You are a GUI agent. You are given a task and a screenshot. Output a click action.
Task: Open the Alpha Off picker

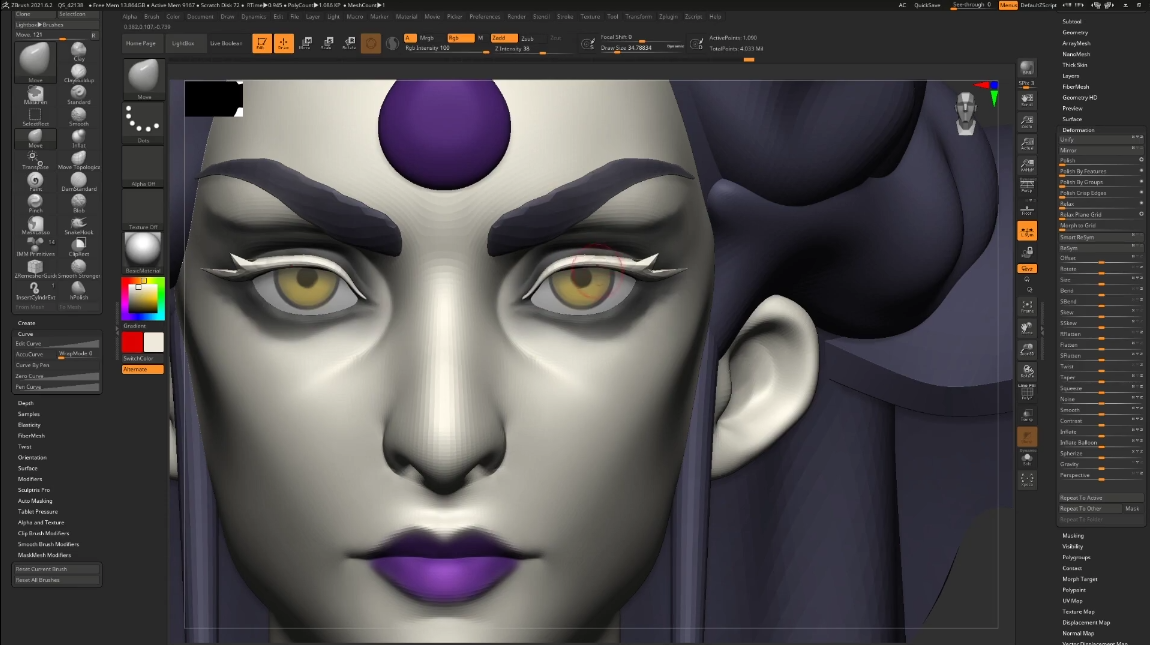coord(143,167)
